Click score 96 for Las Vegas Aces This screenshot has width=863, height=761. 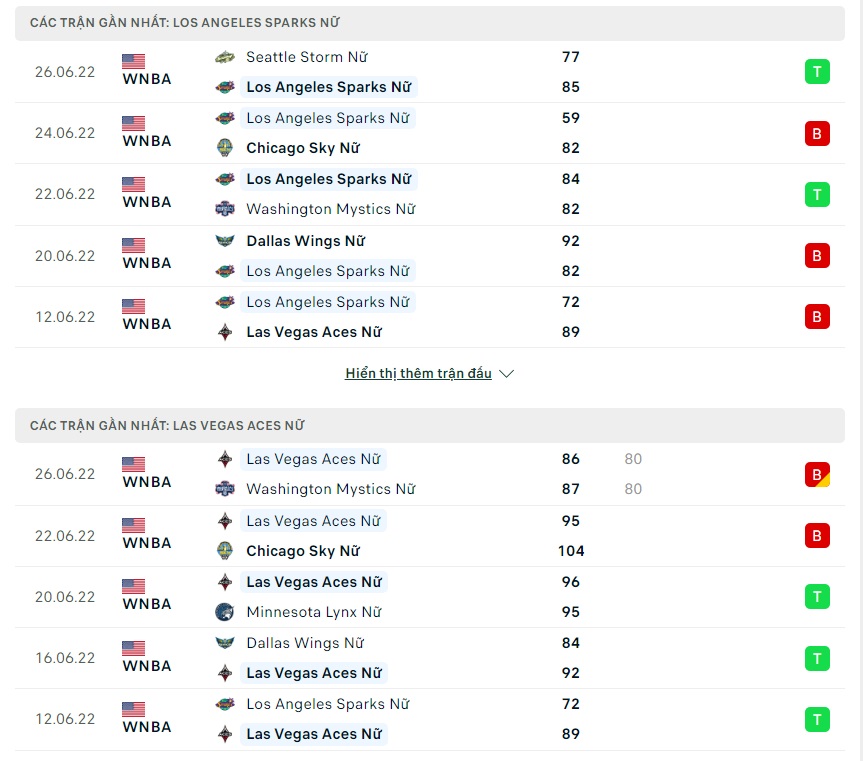(571, 582)
